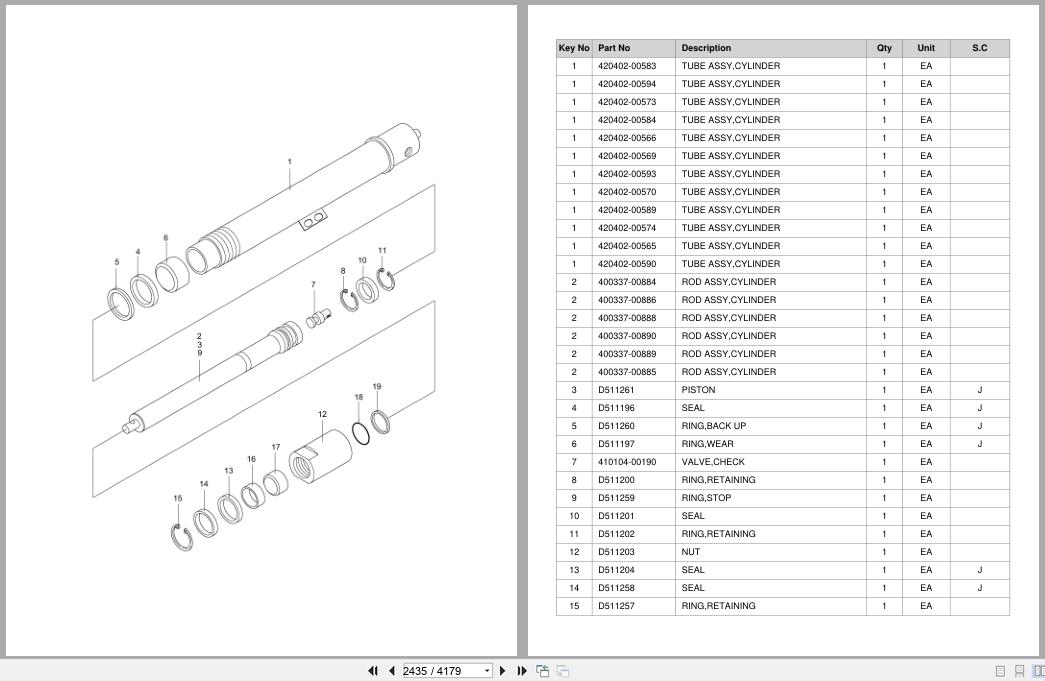This screenshot has width=1045, height=681.
Task: Click callout 7 above check valve
Action: coord(313,285)
